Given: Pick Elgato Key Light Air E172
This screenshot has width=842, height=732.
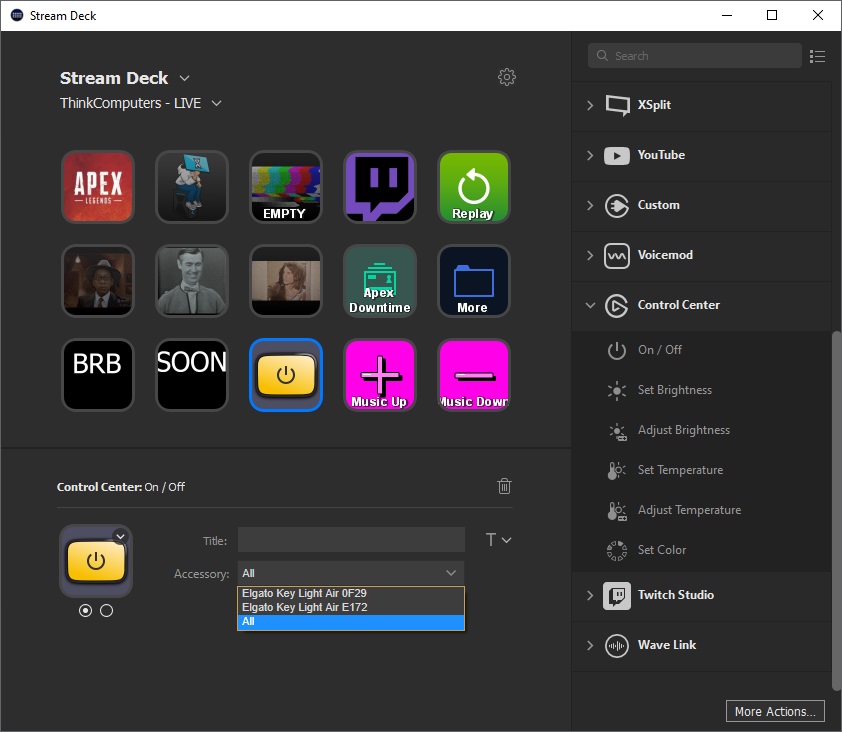Looking at the screenshot, I should click(351, 607).
